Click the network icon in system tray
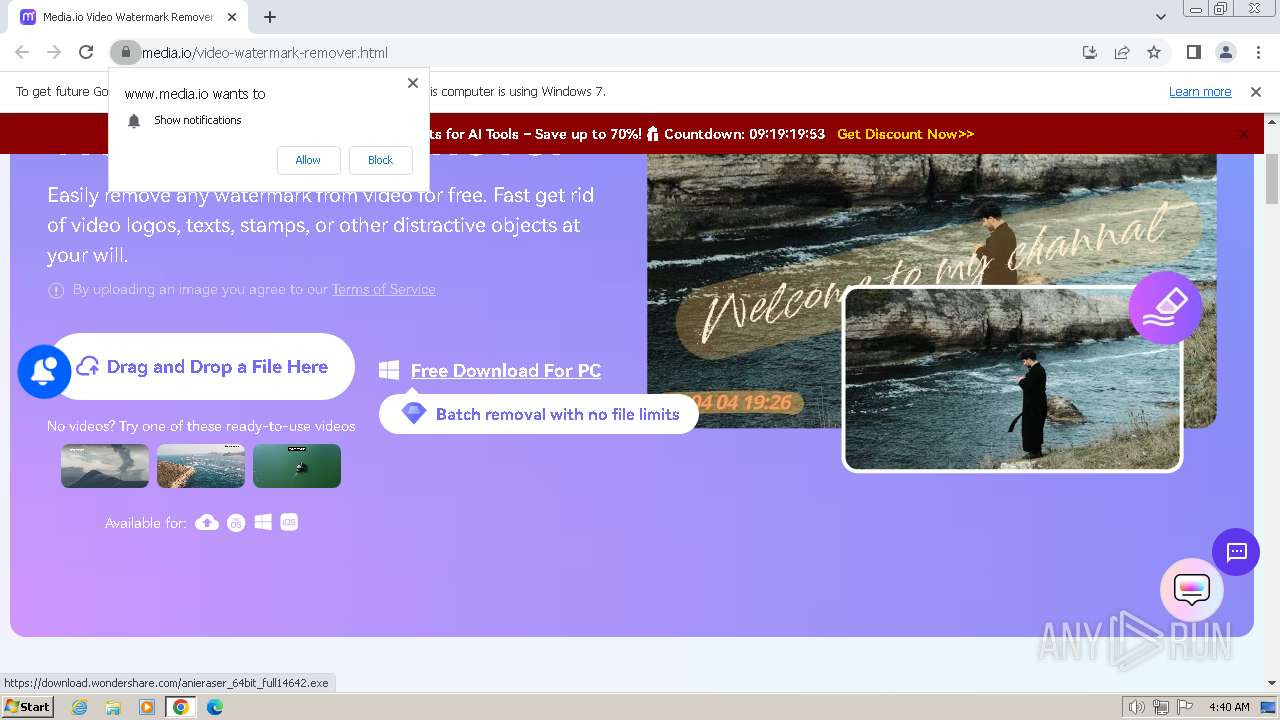Viewport: 1280px width, 720px height. pos(1161,707)
